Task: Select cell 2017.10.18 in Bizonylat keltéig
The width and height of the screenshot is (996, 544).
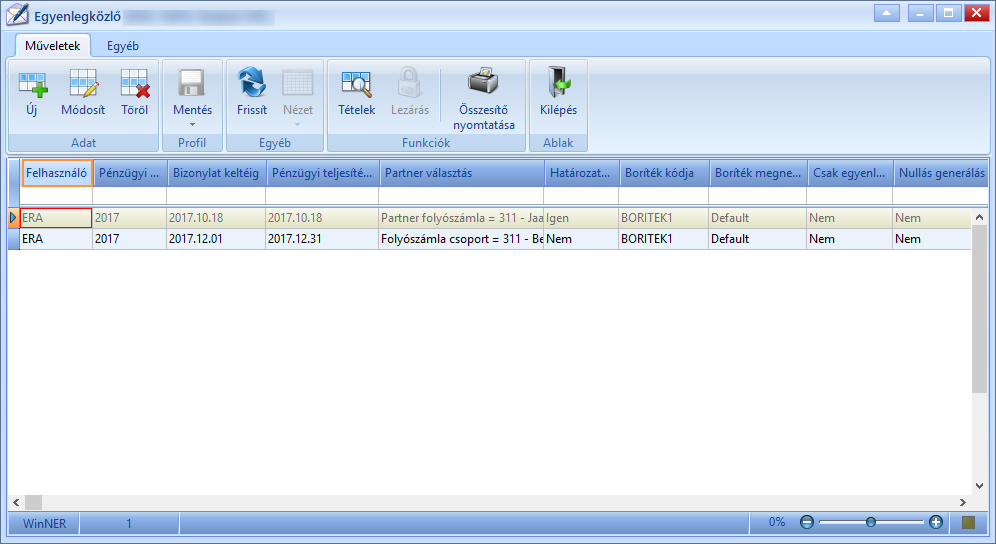Action: (216, 218)
